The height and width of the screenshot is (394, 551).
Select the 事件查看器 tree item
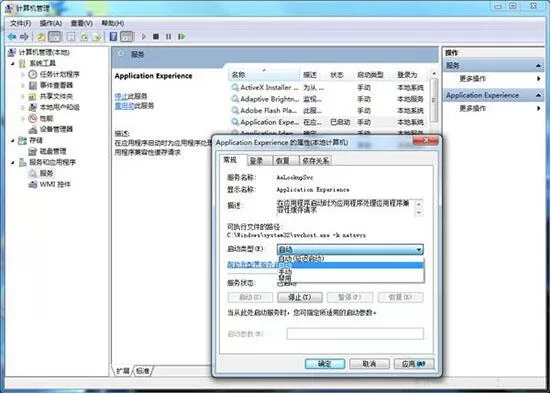pyautogui.click(x=56, y=85)
